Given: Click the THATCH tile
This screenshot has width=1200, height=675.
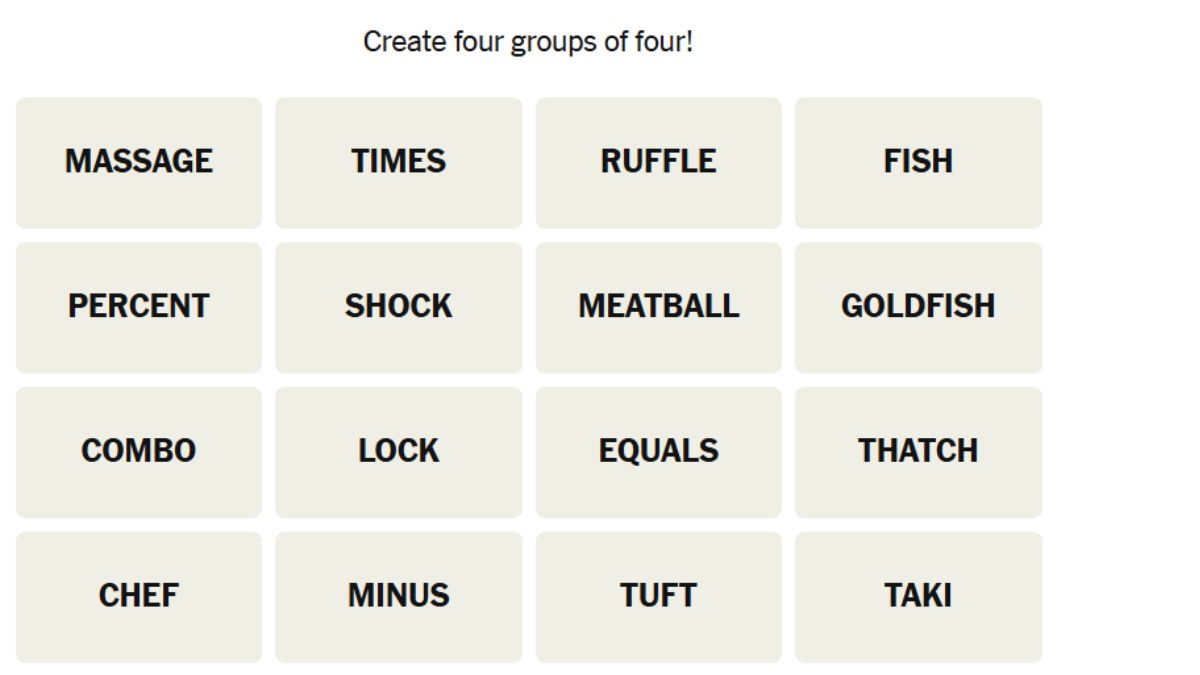Looking at the screenshot, I should (918, 452).
